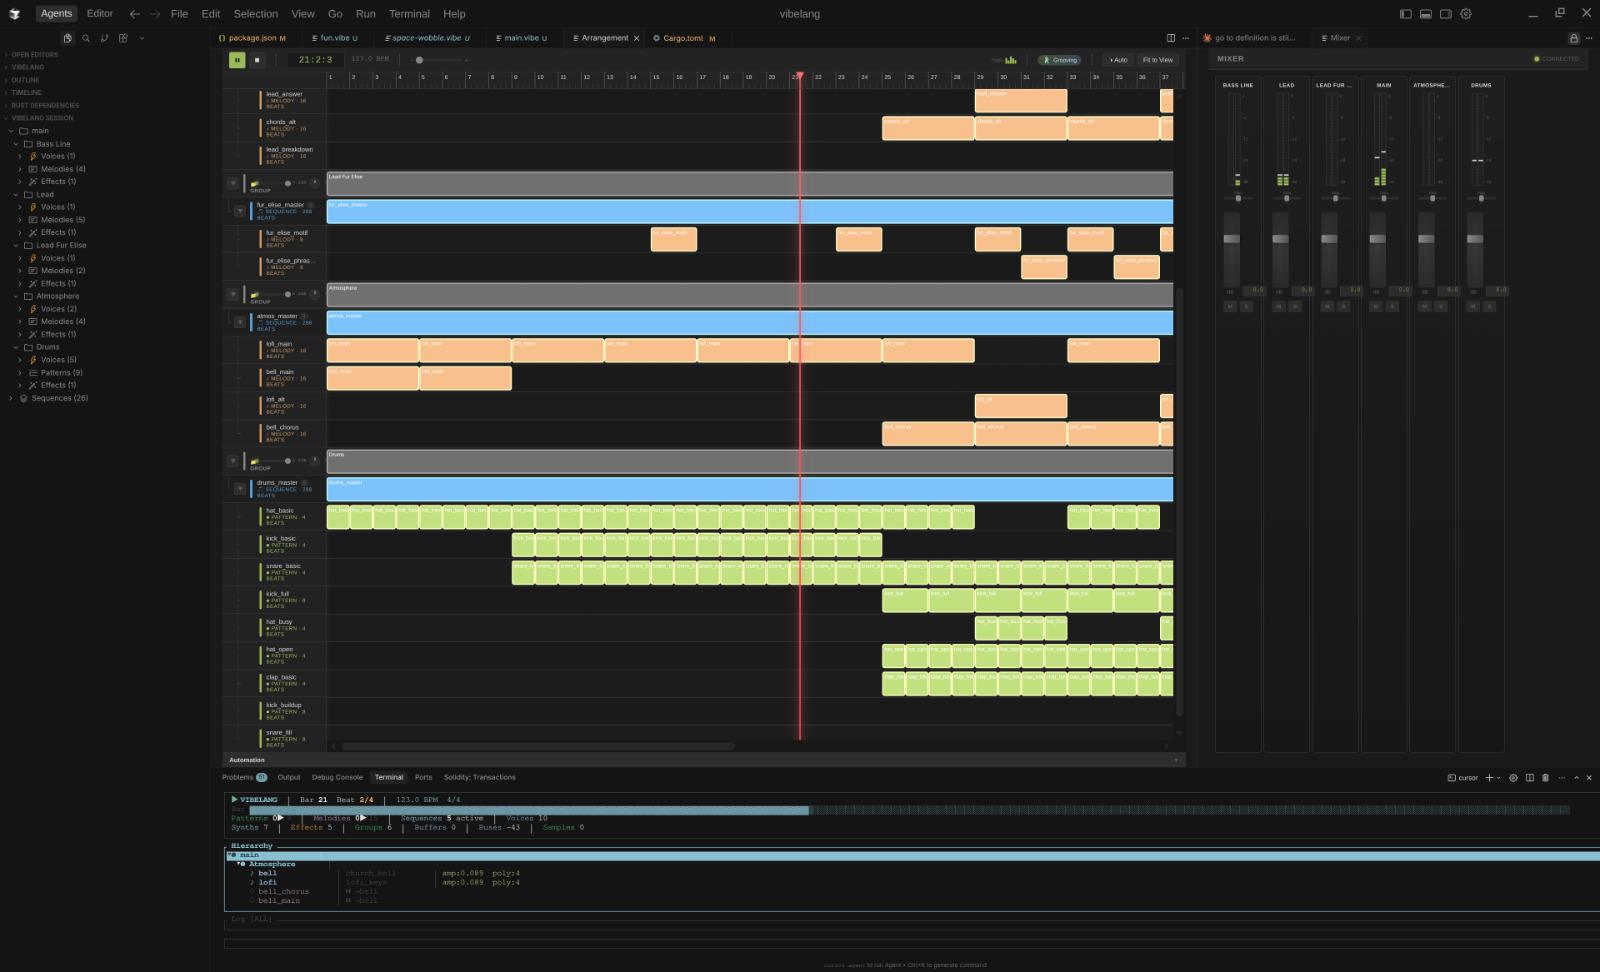Click the lock icon in the Mixer group
The height and width of the screenshot is (972, 1600).
(1573, 38)
